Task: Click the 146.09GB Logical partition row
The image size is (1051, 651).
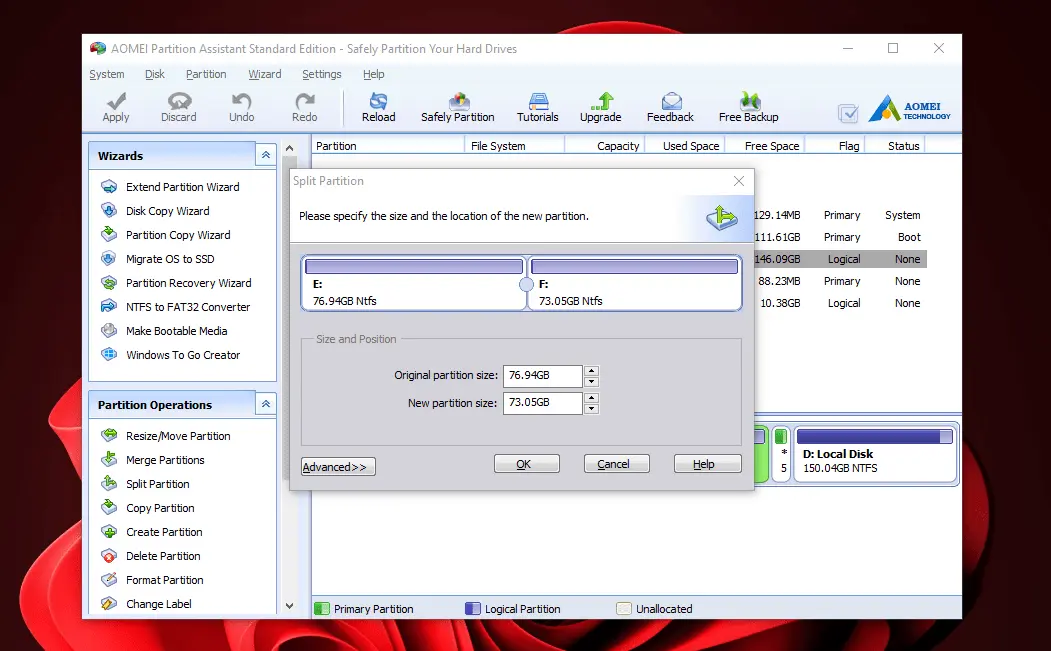Action: click(x=841, y=259)
